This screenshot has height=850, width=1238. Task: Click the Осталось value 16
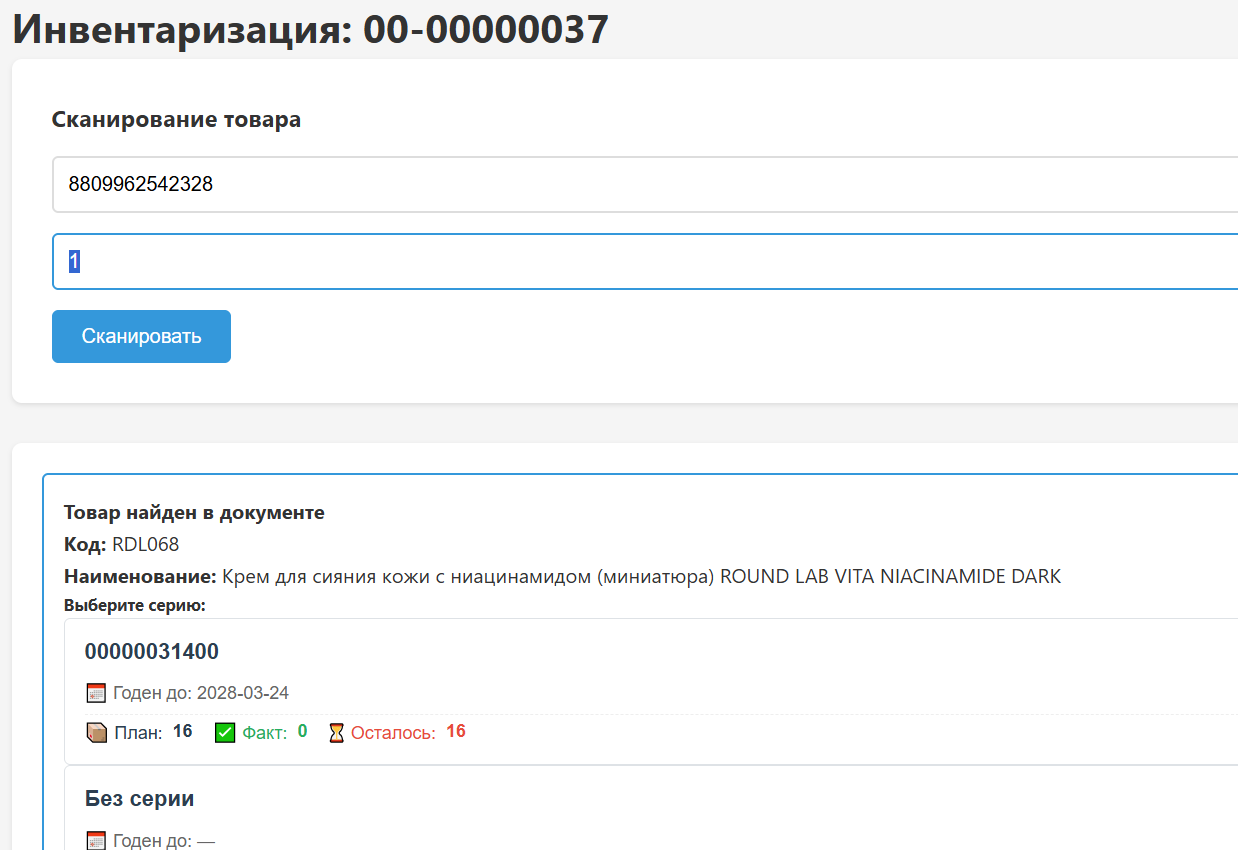coord(456,732)
